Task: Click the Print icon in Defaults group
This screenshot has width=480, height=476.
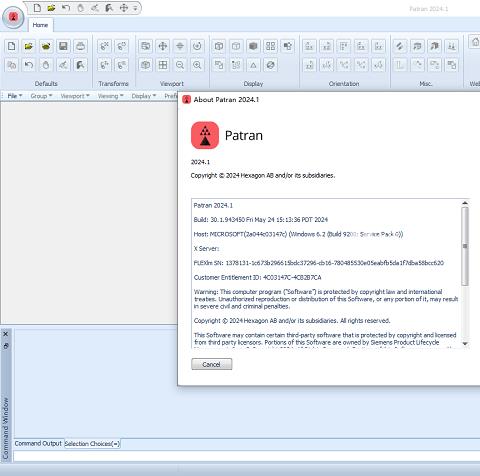Action: pyautogui.click(x=80, y=46)
